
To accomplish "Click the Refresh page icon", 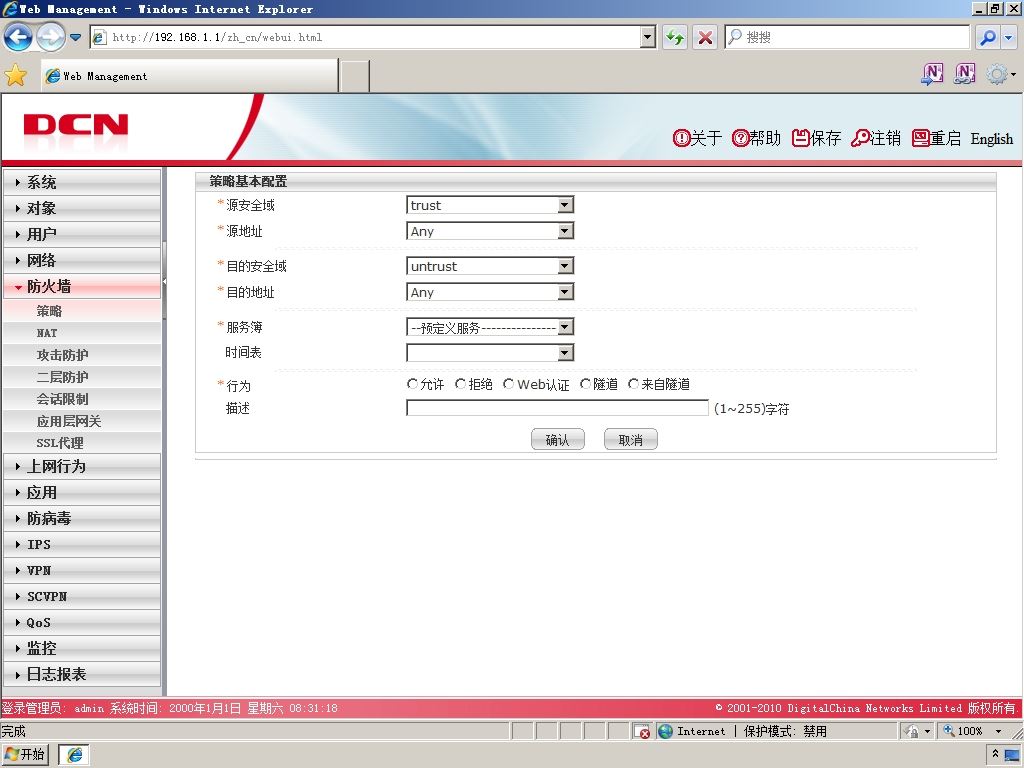I will point(675,37).
